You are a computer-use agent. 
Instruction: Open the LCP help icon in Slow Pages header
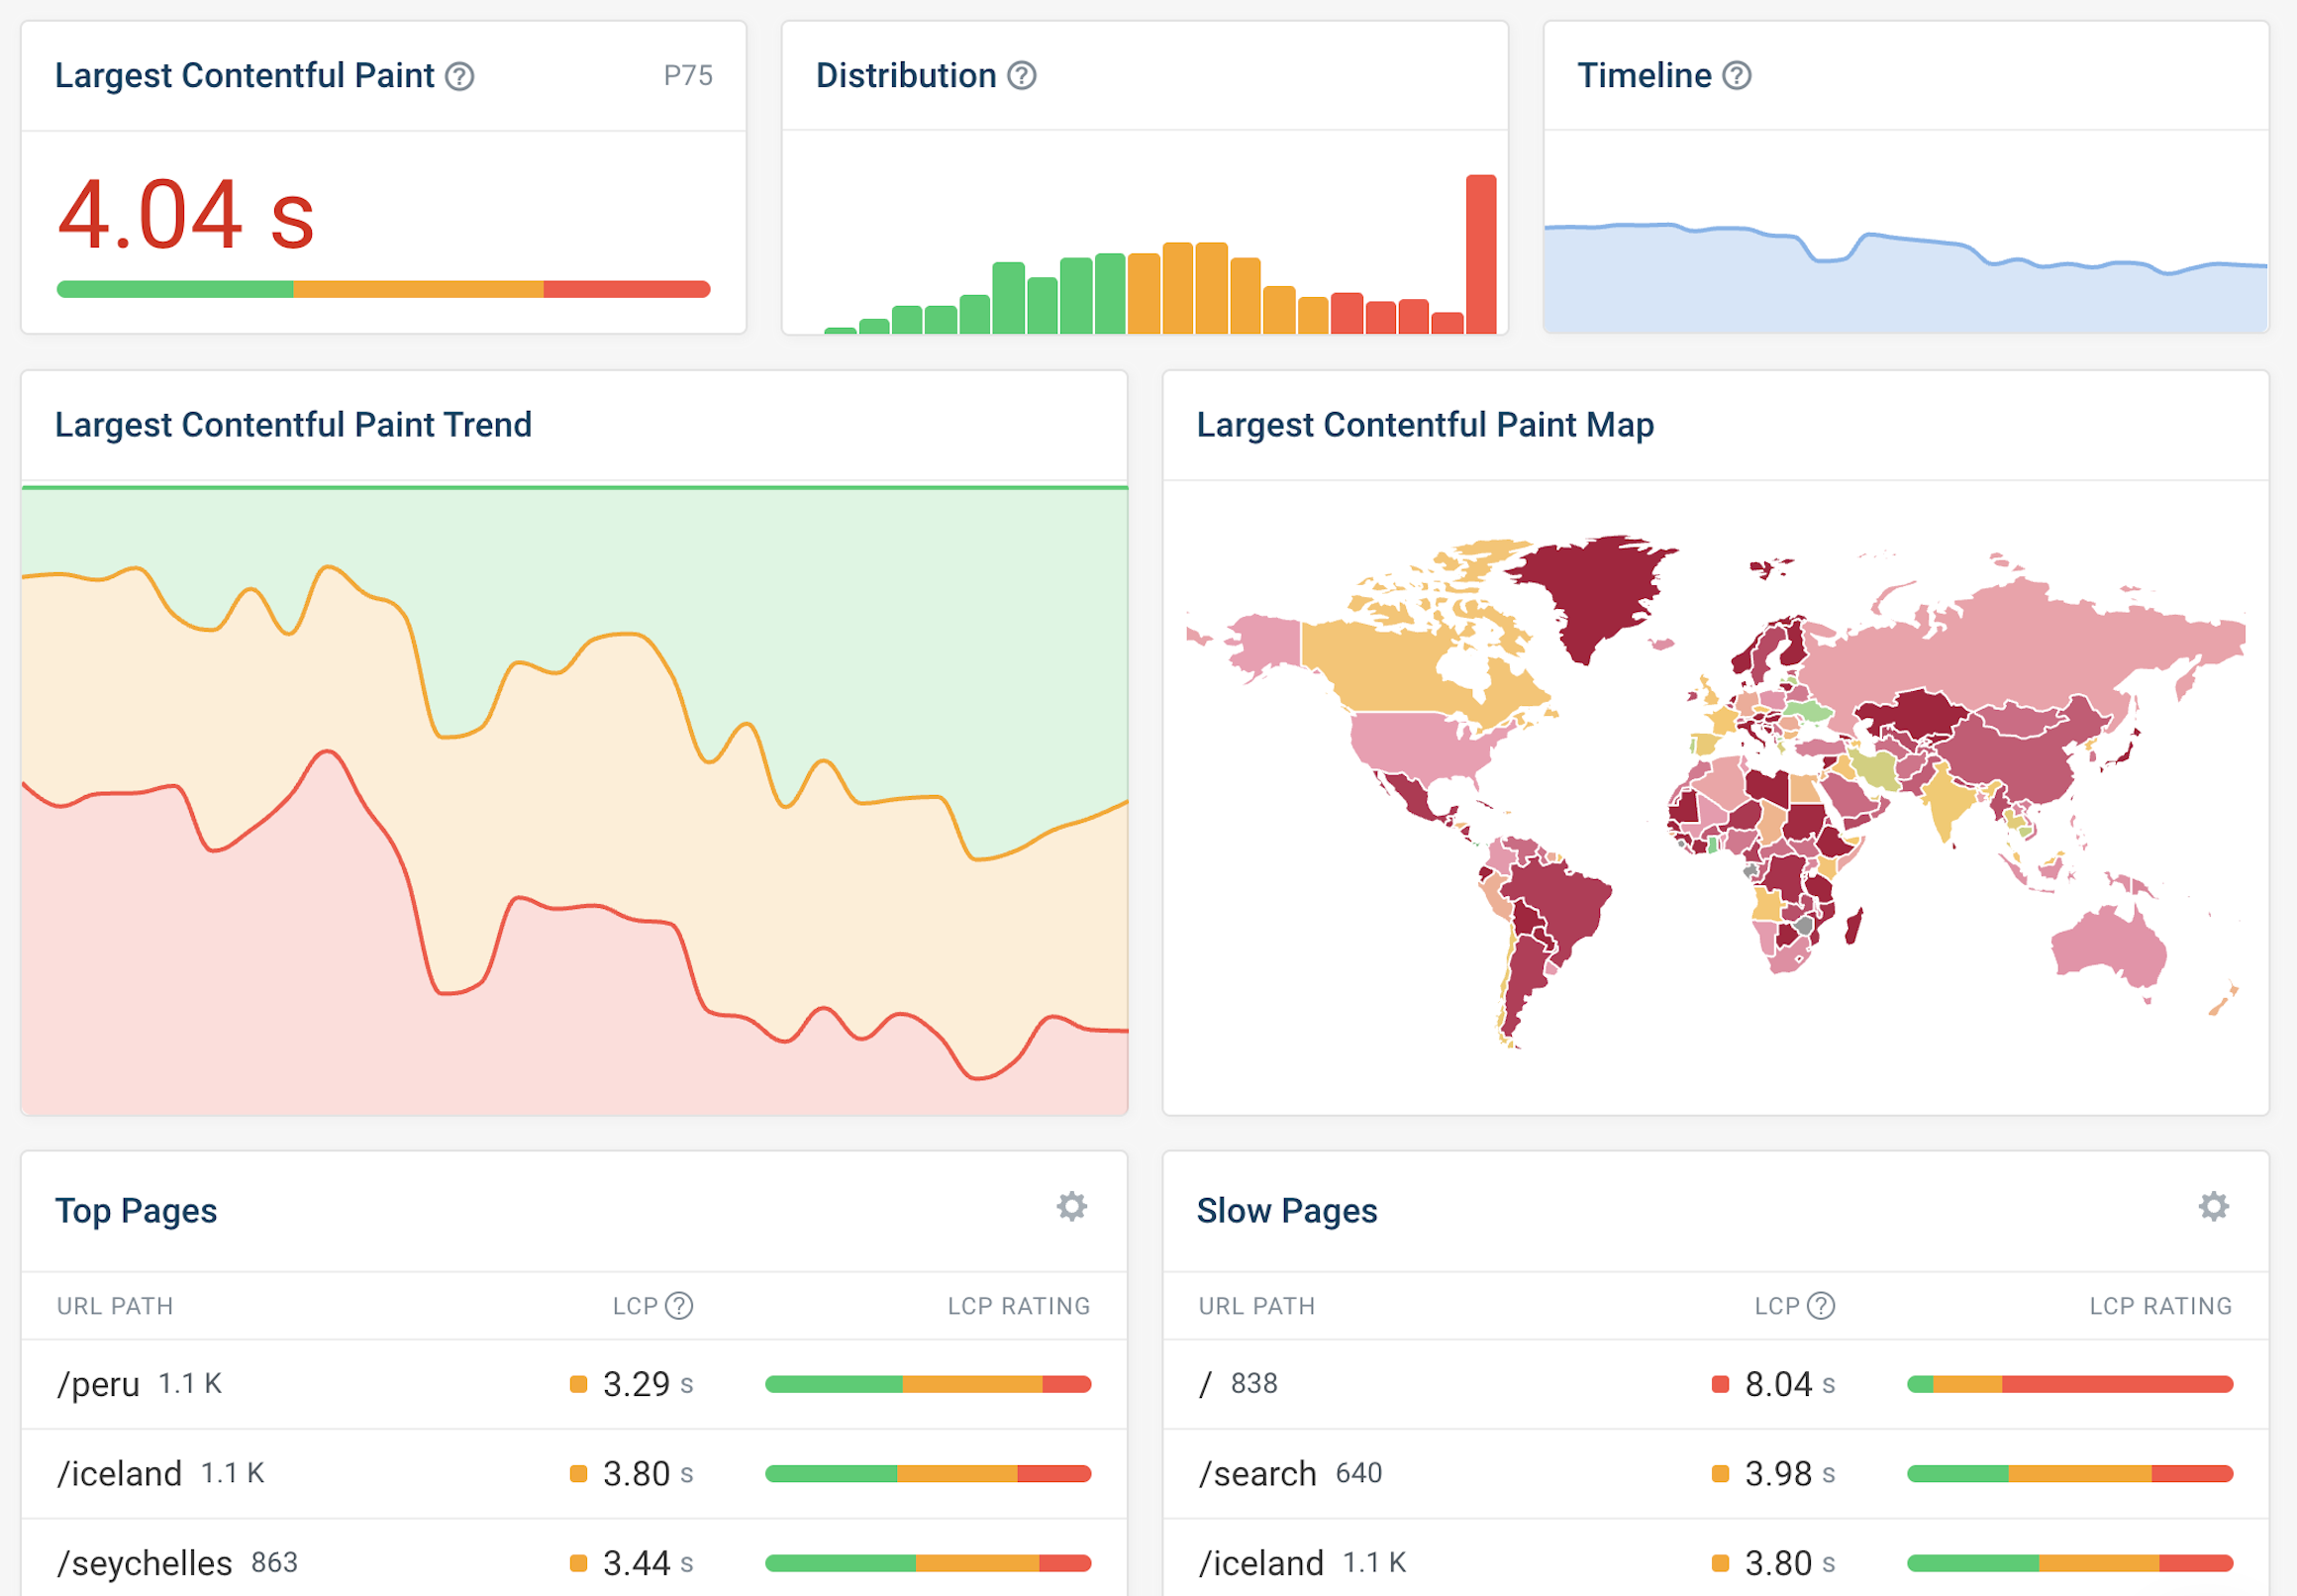click(1822, 1304)
